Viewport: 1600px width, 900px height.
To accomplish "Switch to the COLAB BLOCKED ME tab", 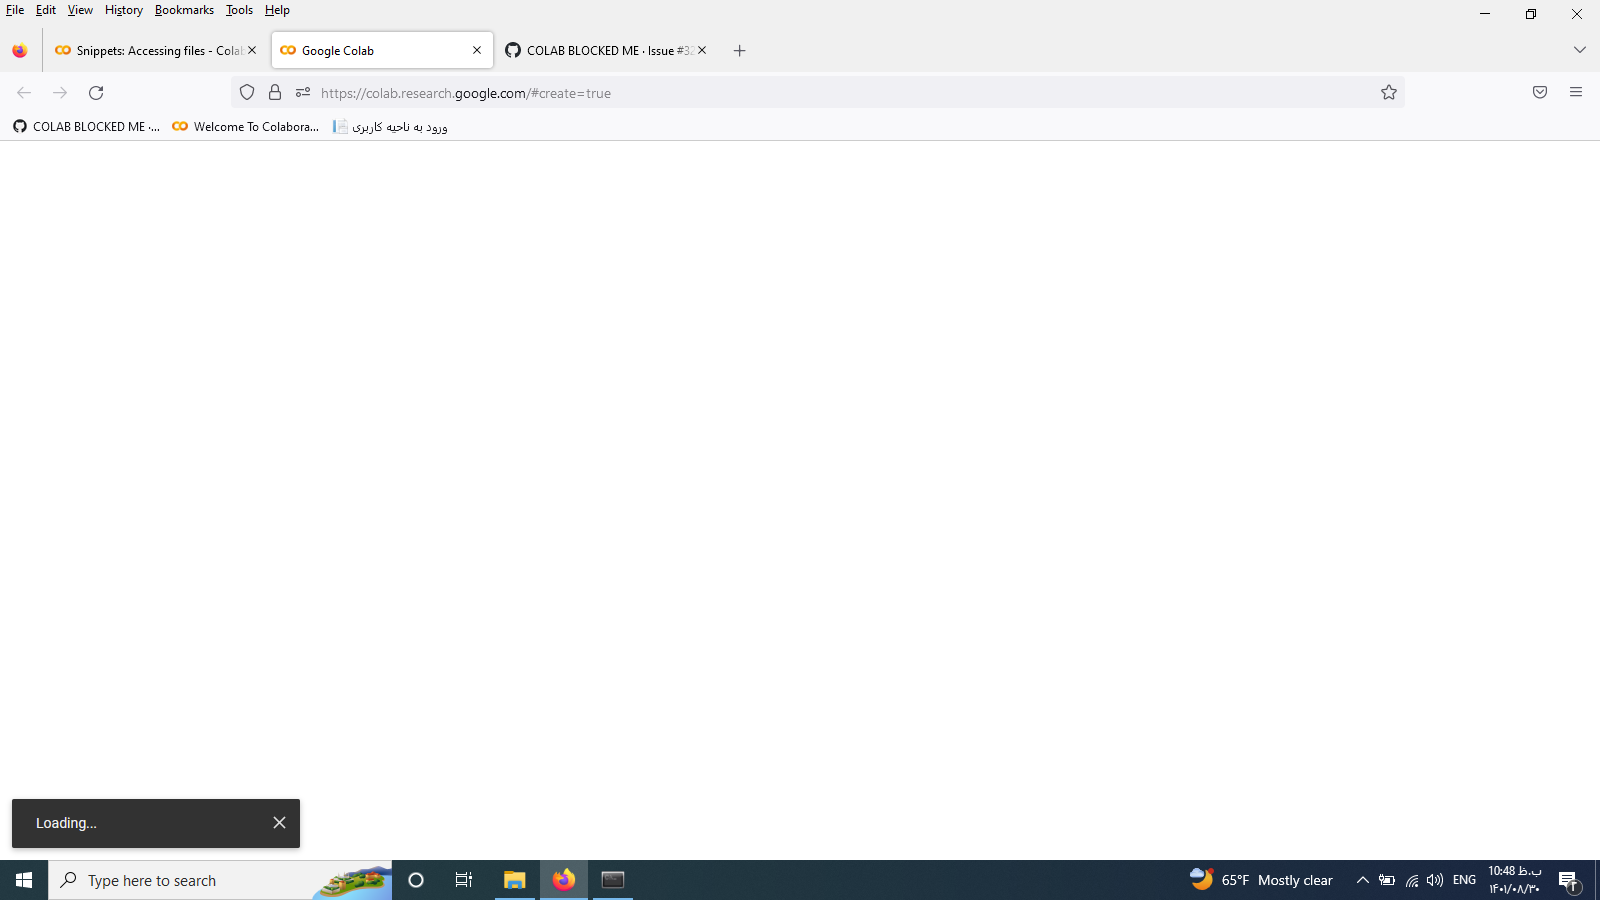I will (x=600, y=50).
